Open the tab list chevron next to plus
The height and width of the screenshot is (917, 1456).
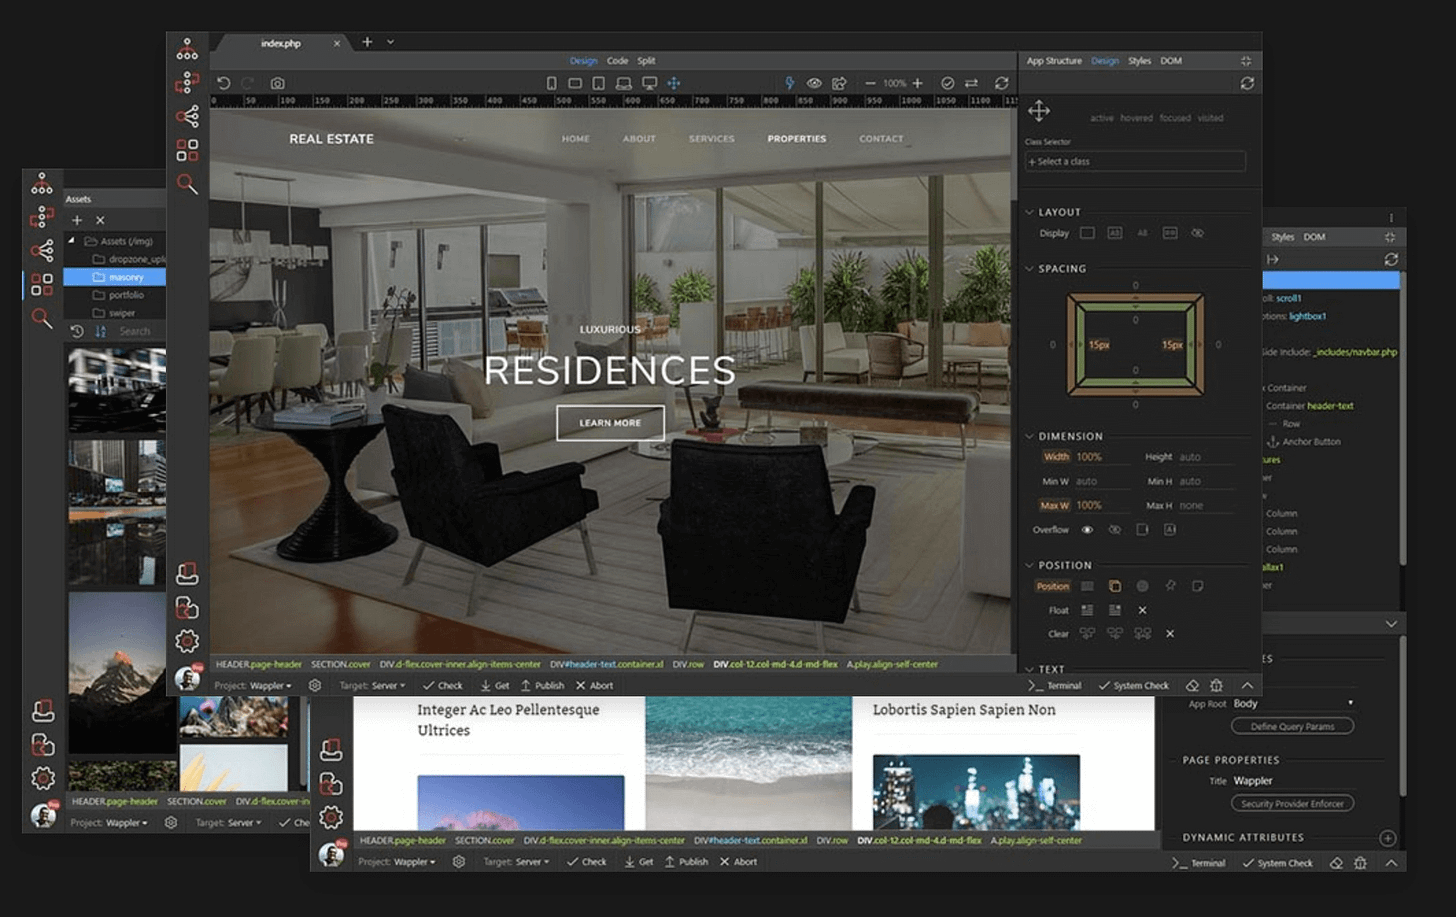(x=390, y=42)
